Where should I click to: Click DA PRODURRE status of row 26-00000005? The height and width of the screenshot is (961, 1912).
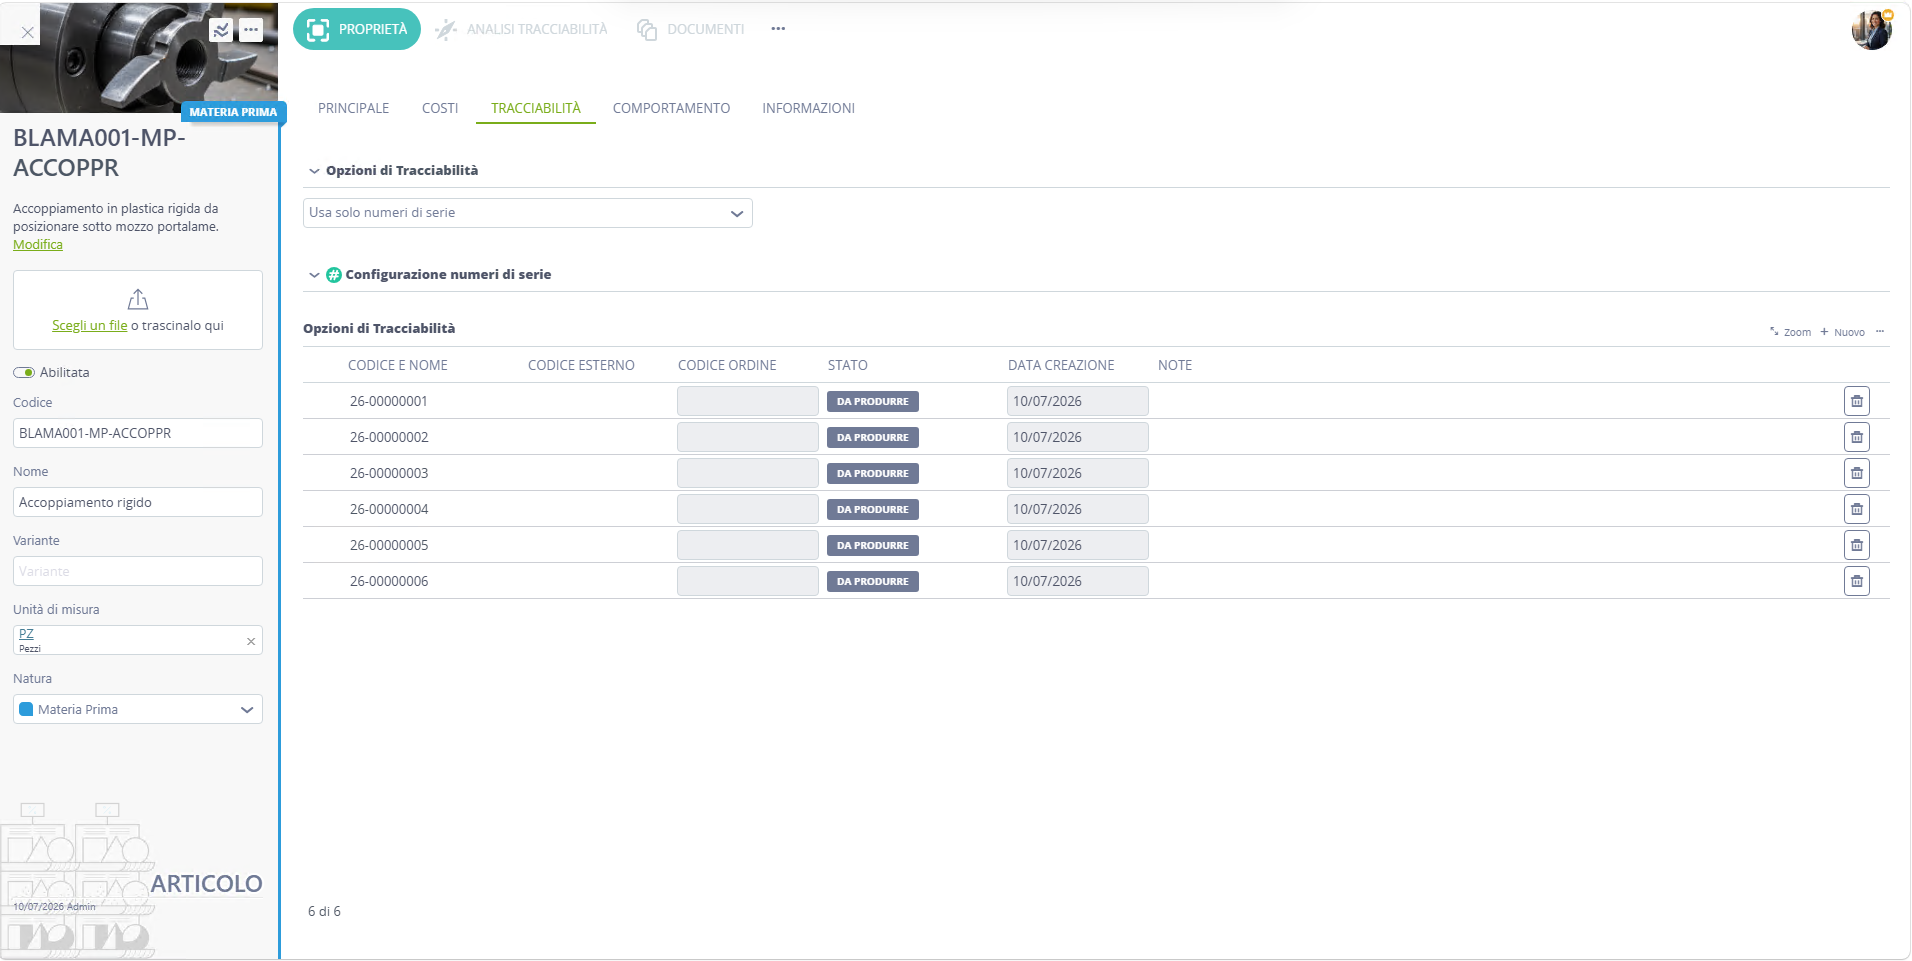[x=873, y=545]
